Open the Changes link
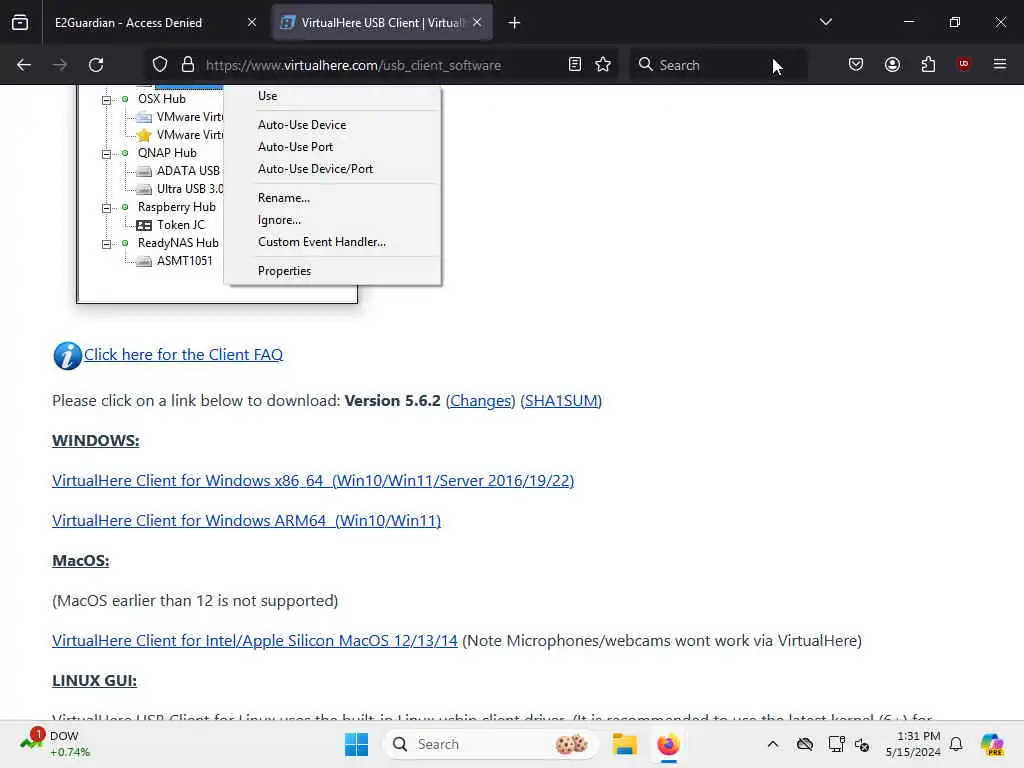The height and width of the screenshot is (768, 1024). [x=481, y=401]
